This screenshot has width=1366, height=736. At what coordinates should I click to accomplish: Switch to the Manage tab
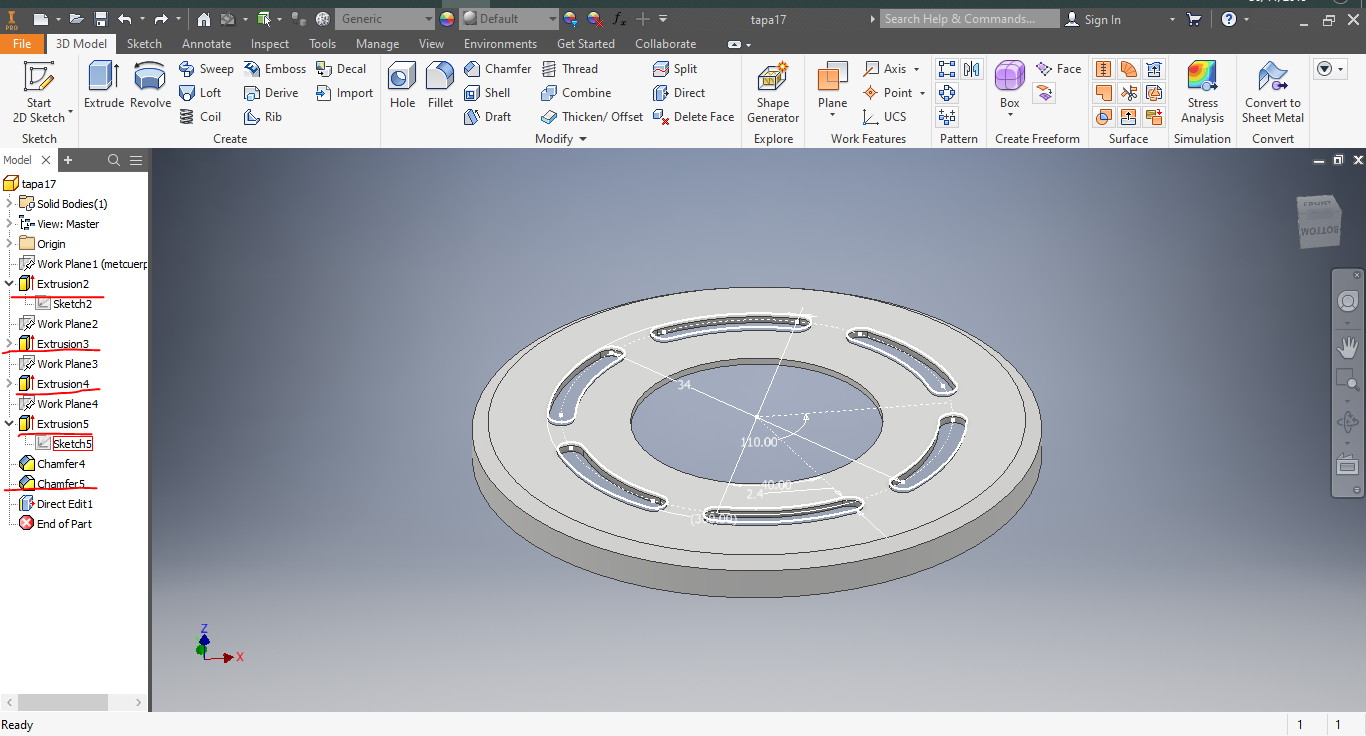click(377, 44)
